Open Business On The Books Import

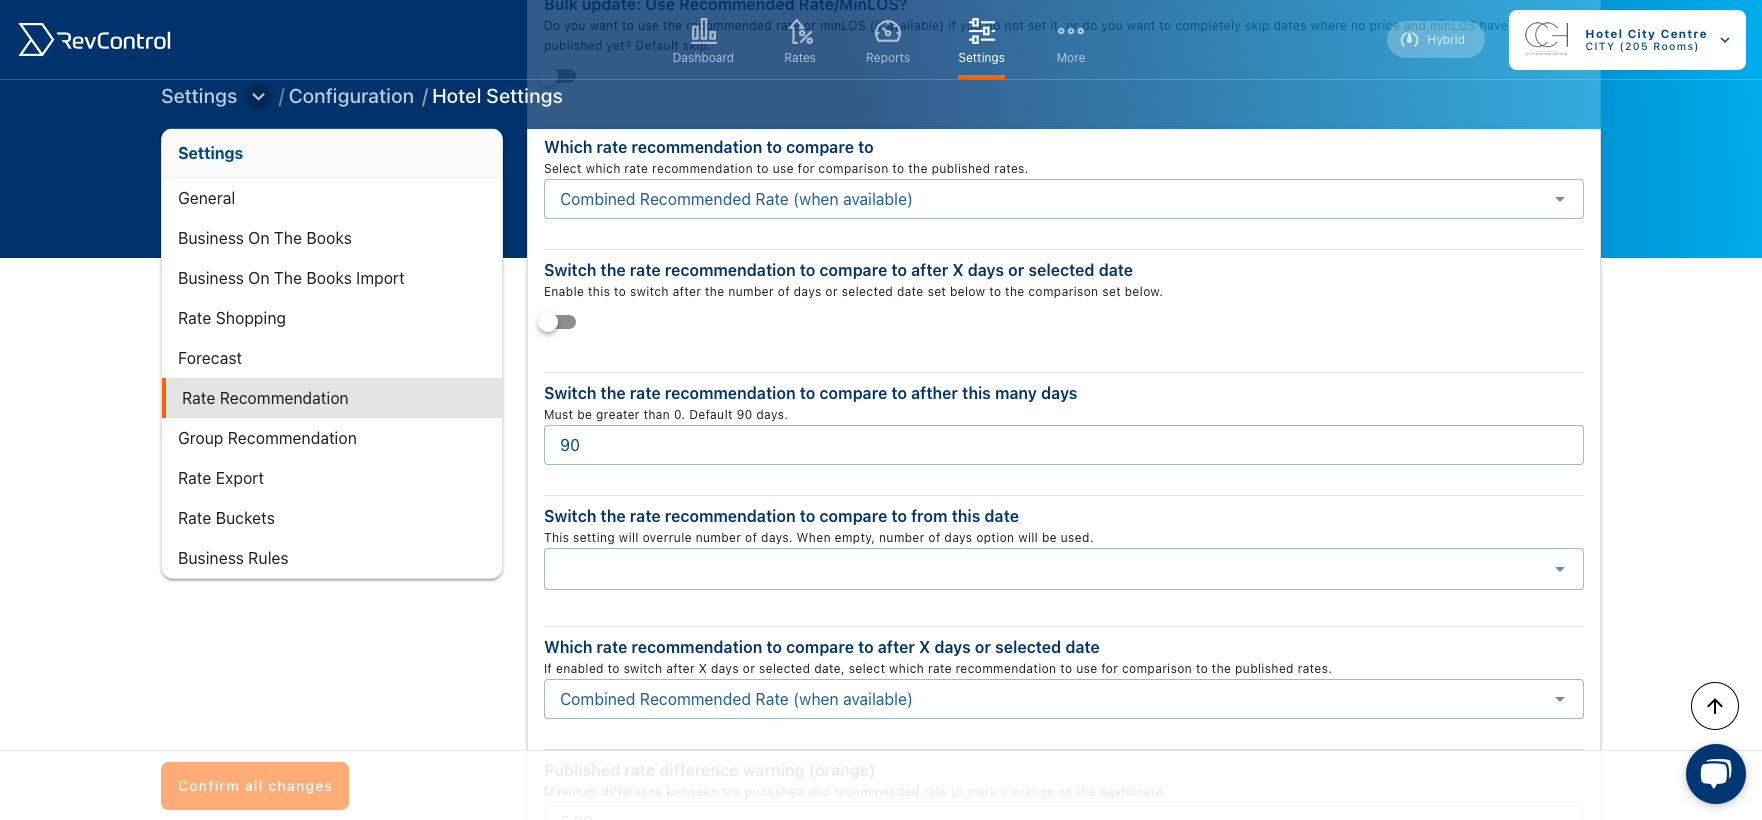[332, 278]
